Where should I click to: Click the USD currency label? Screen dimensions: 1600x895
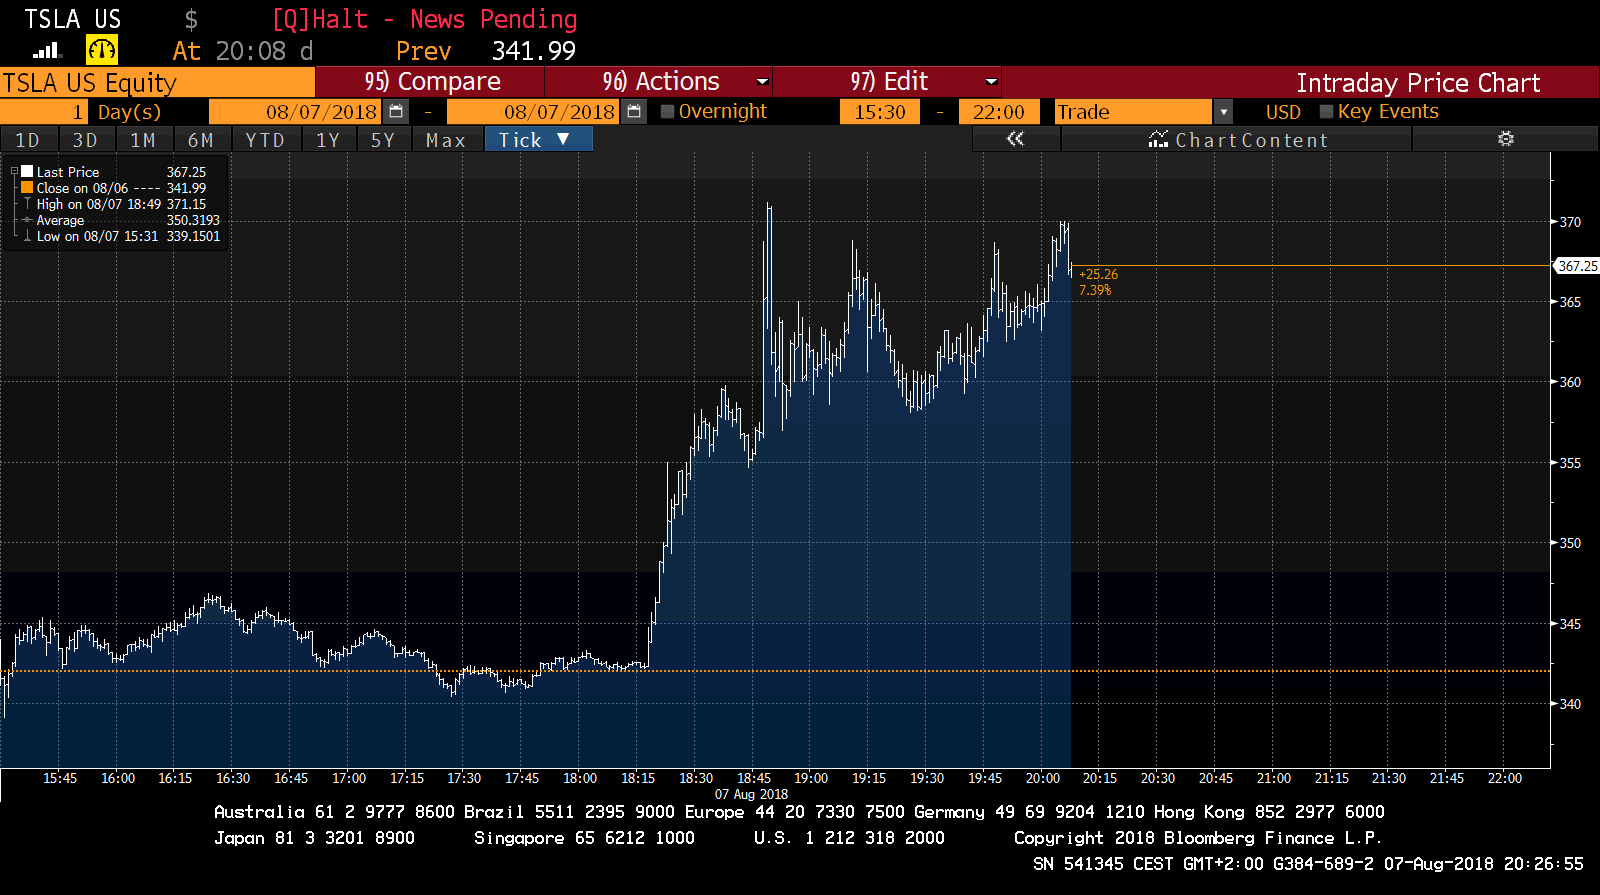click(x=1283, y=112)
